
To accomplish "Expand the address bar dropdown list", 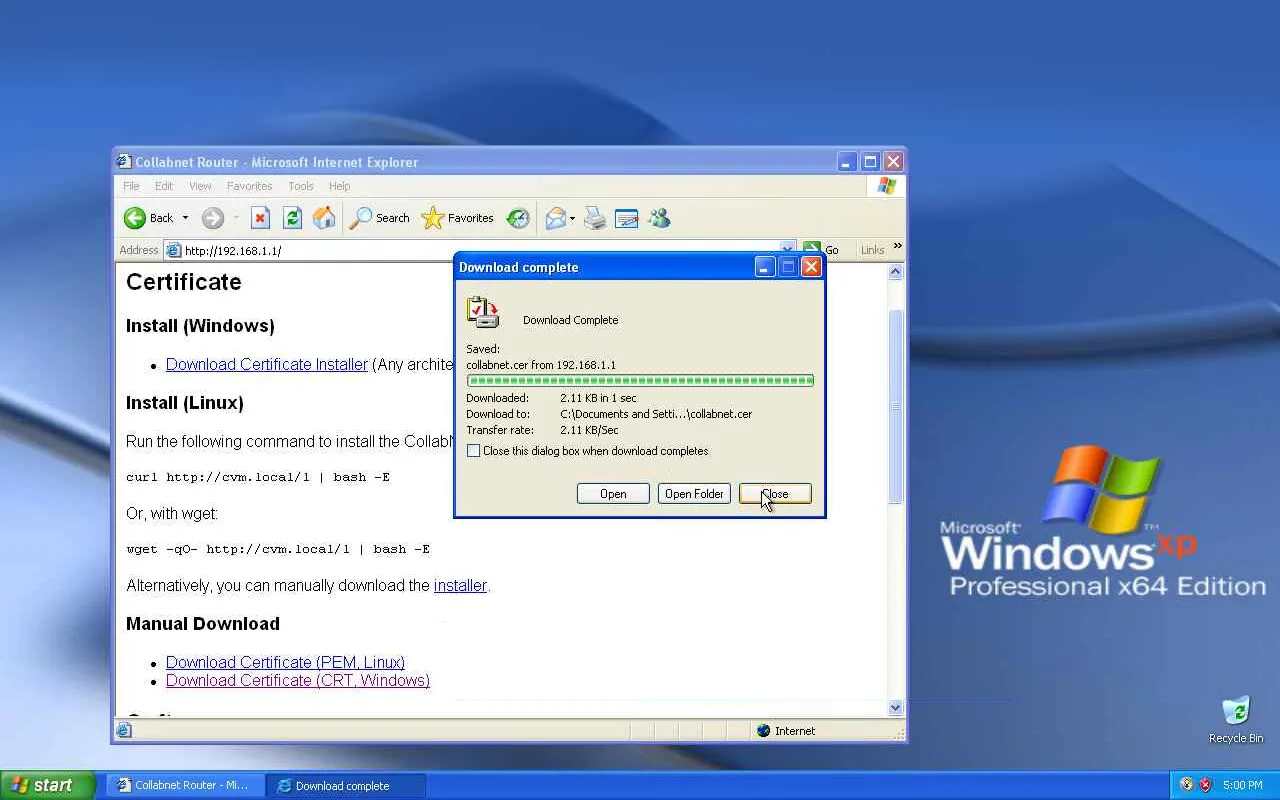I will pyautogui.click(x=787, y=250).
